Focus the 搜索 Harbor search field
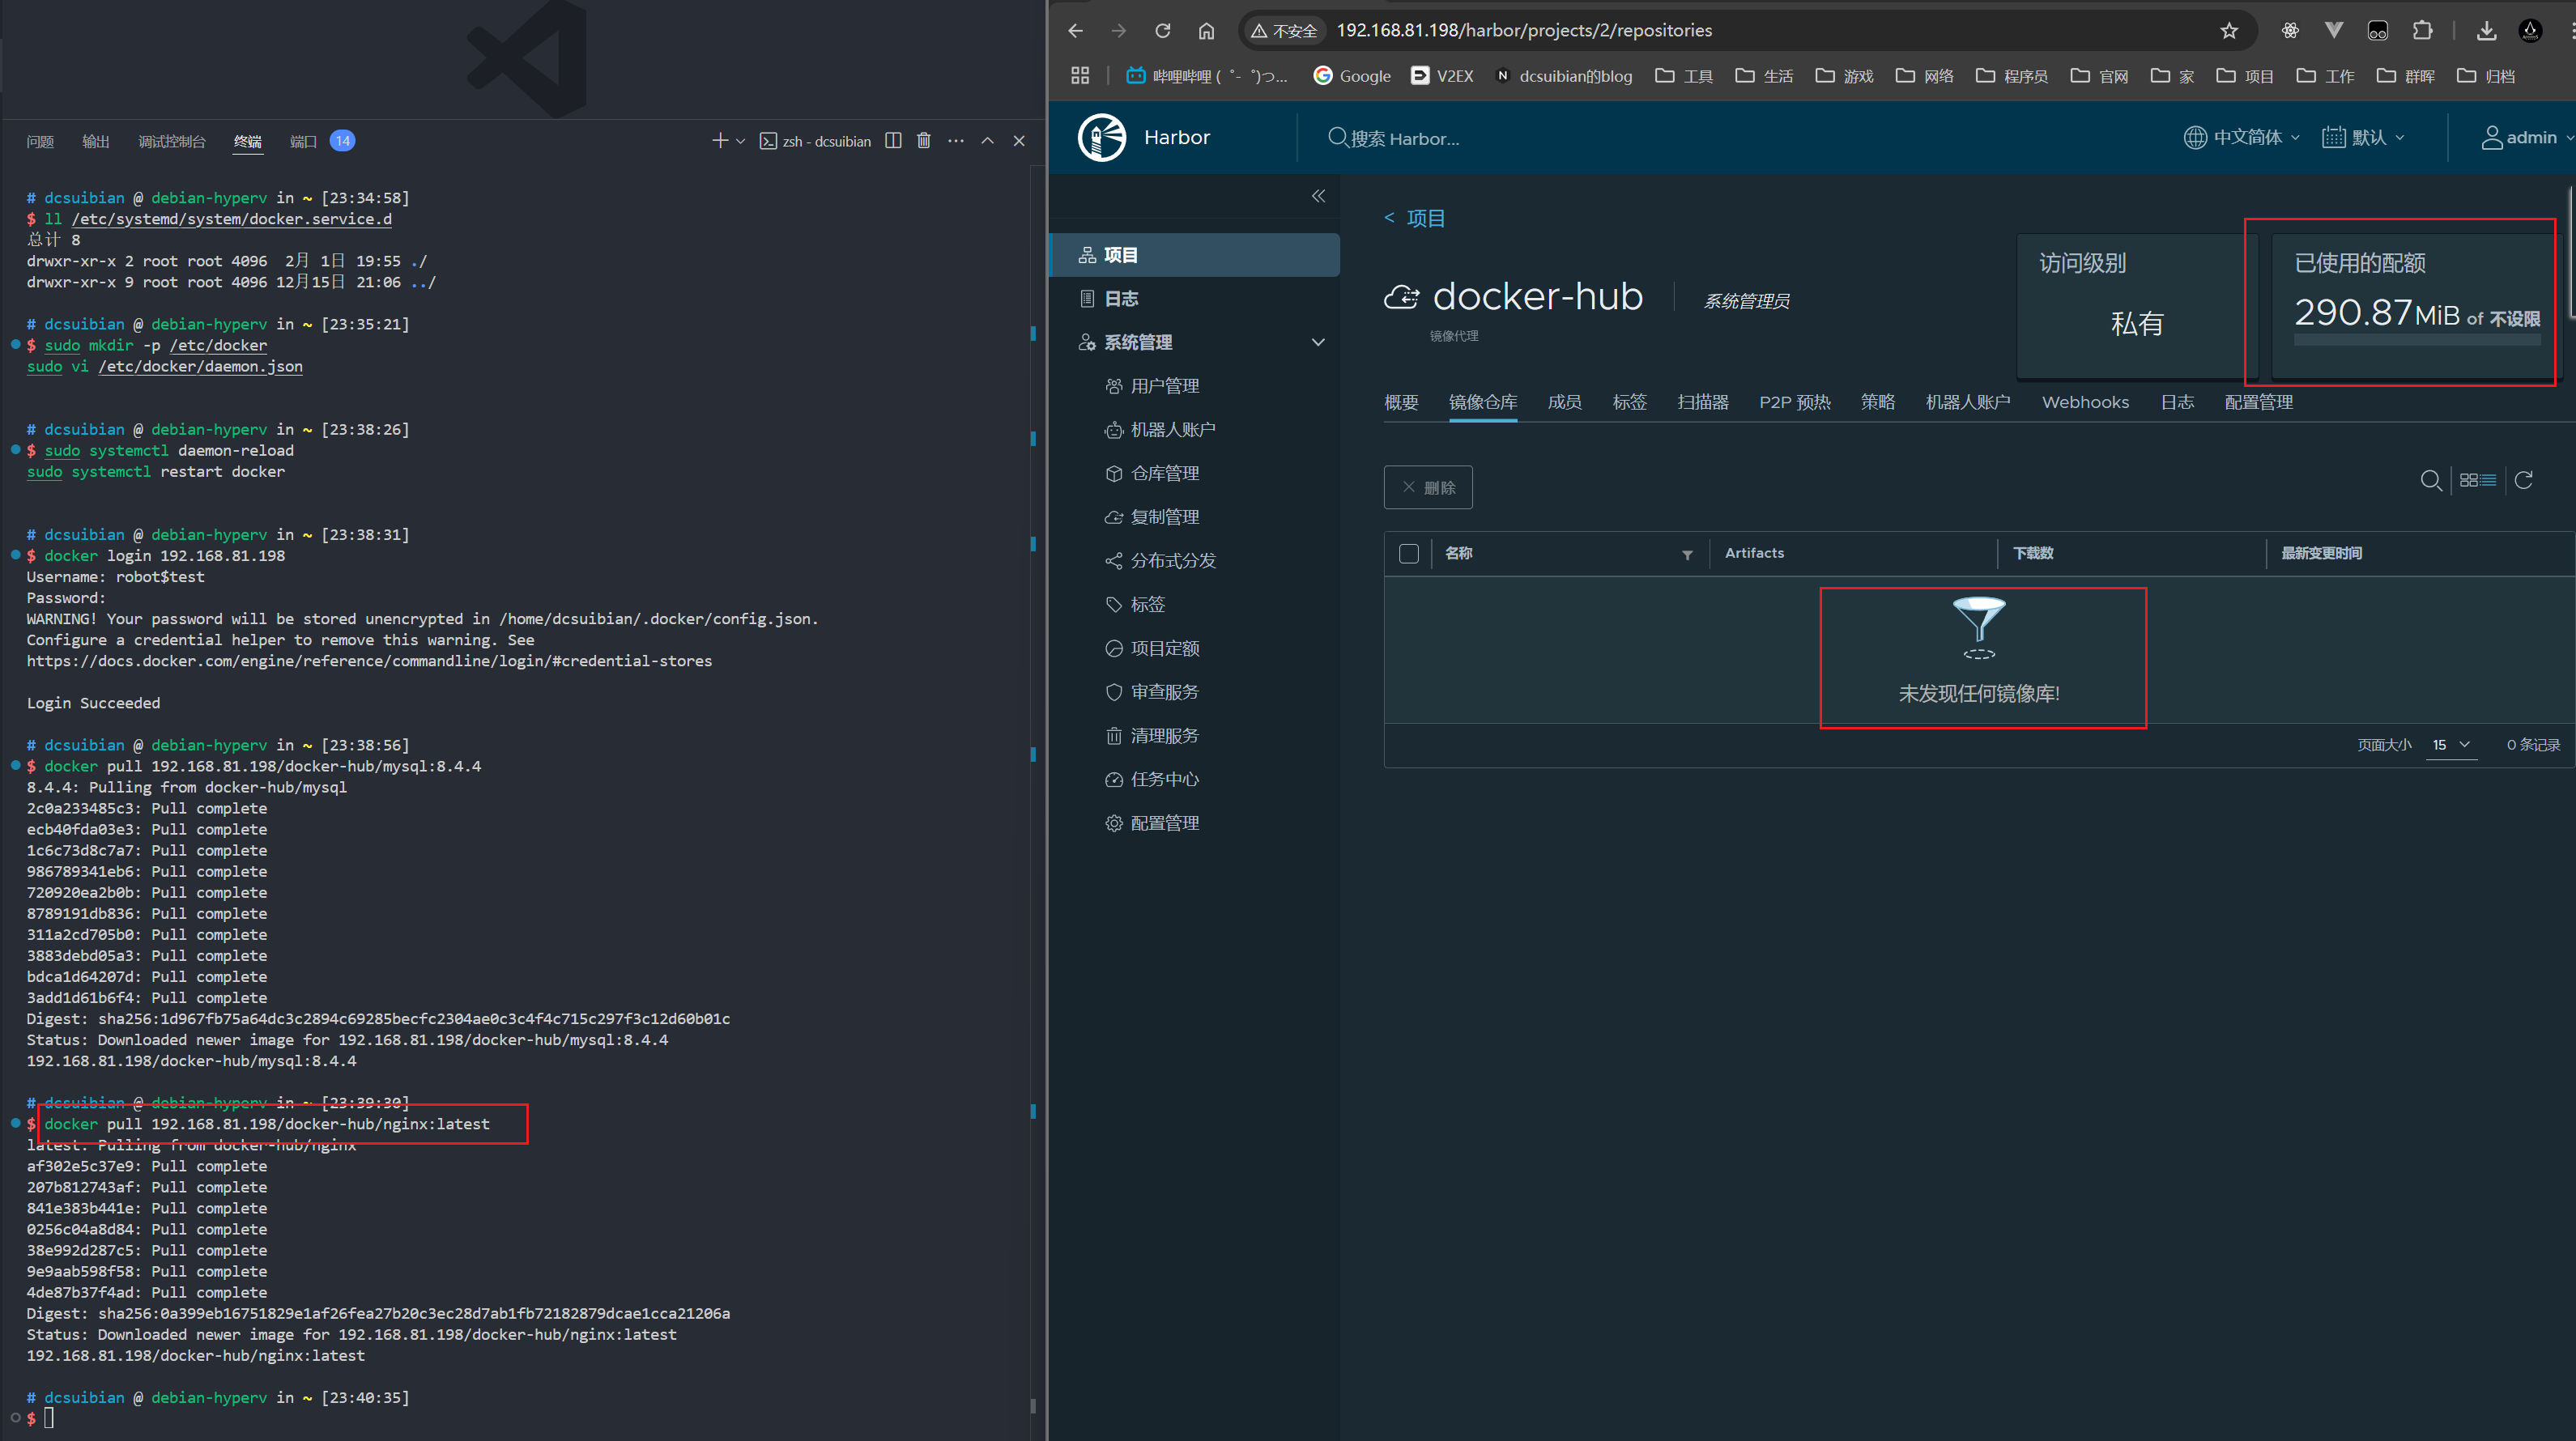Screen dimensions: 2576x1441 pyautogui.click(x=1405, y=138)
